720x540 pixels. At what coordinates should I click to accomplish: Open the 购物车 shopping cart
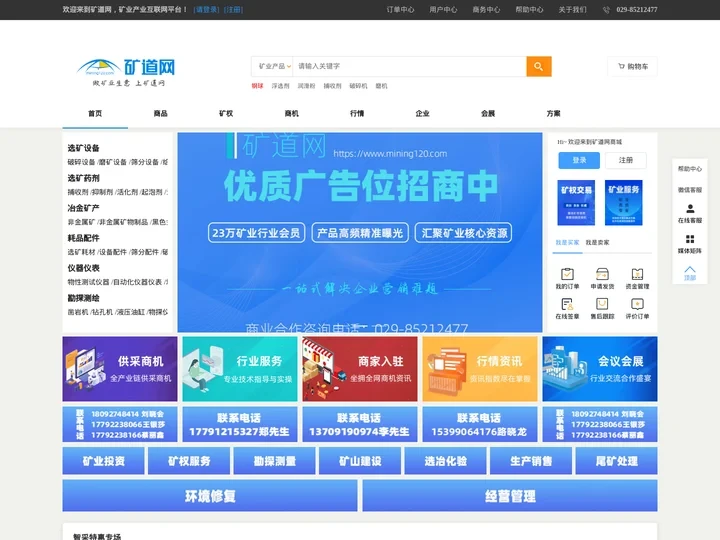(x=632, y=67)
